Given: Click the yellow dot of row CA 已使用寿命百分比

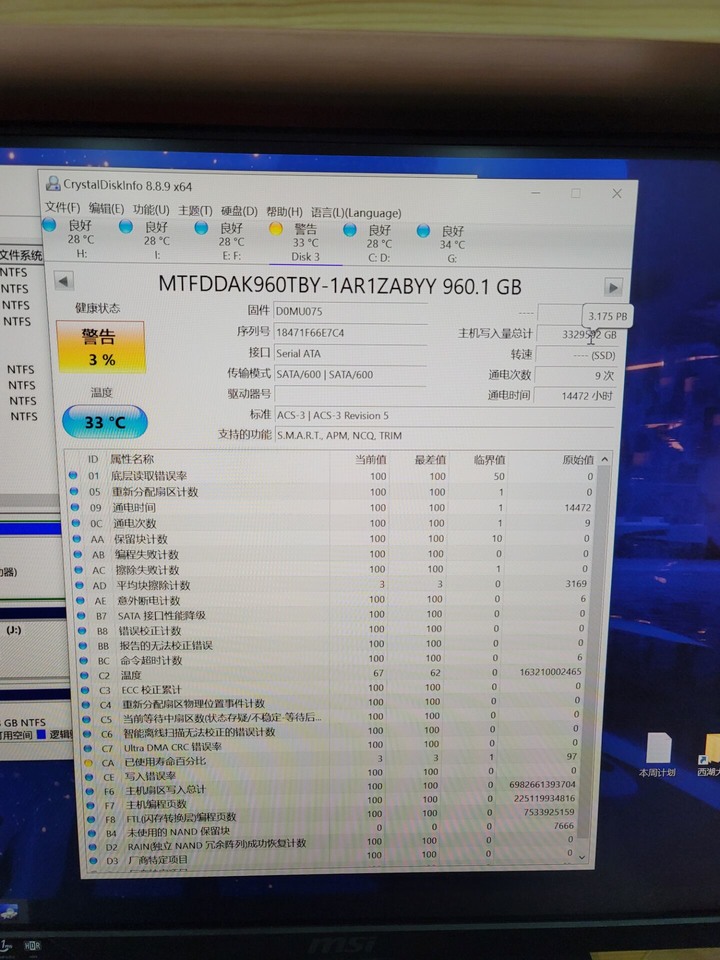Looking at the screenshot, I should 88,763.
